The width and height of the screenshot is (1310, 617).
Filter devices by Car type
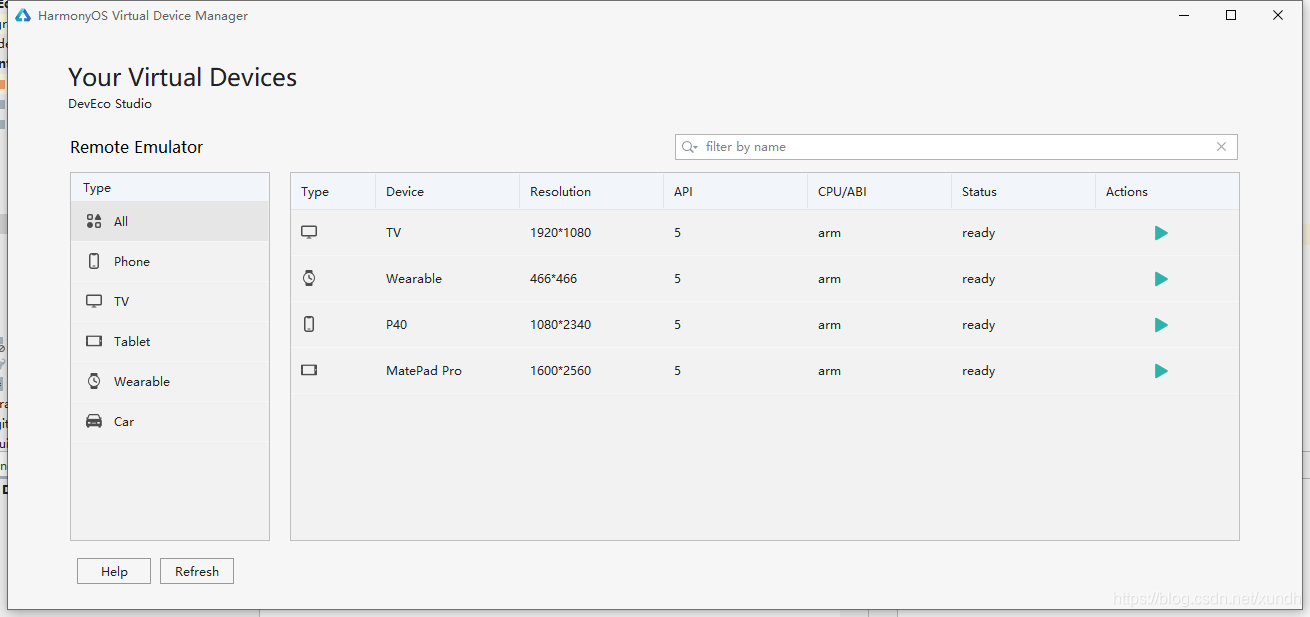pos(170,421)
